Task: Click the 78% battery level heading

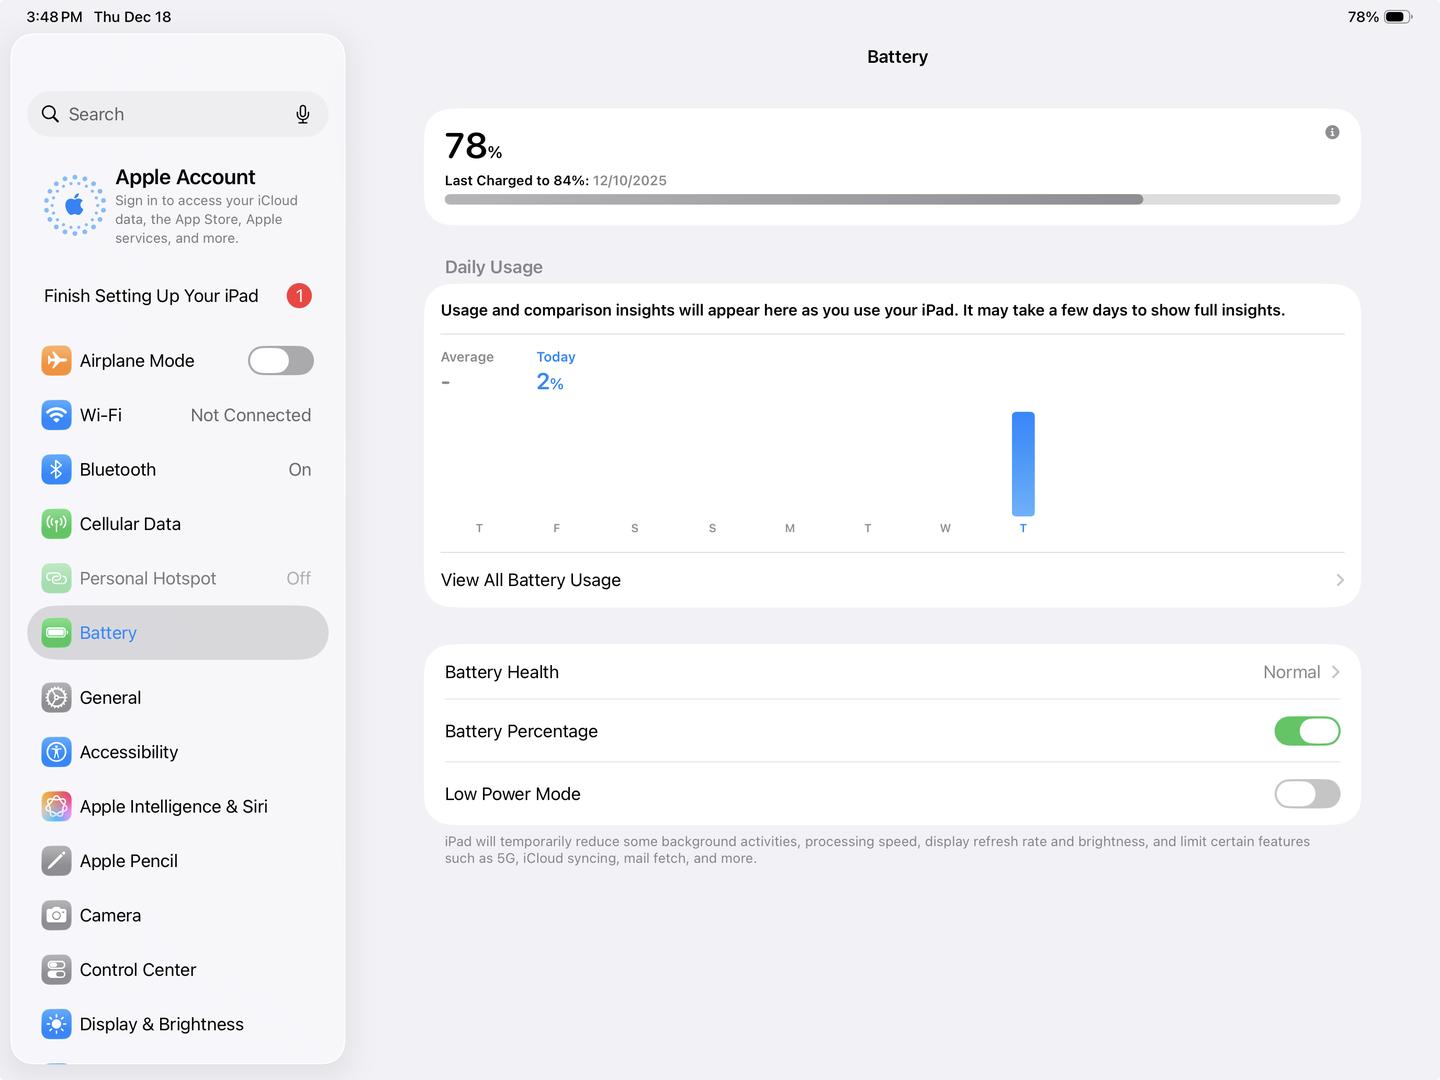Action: point(473,146)
